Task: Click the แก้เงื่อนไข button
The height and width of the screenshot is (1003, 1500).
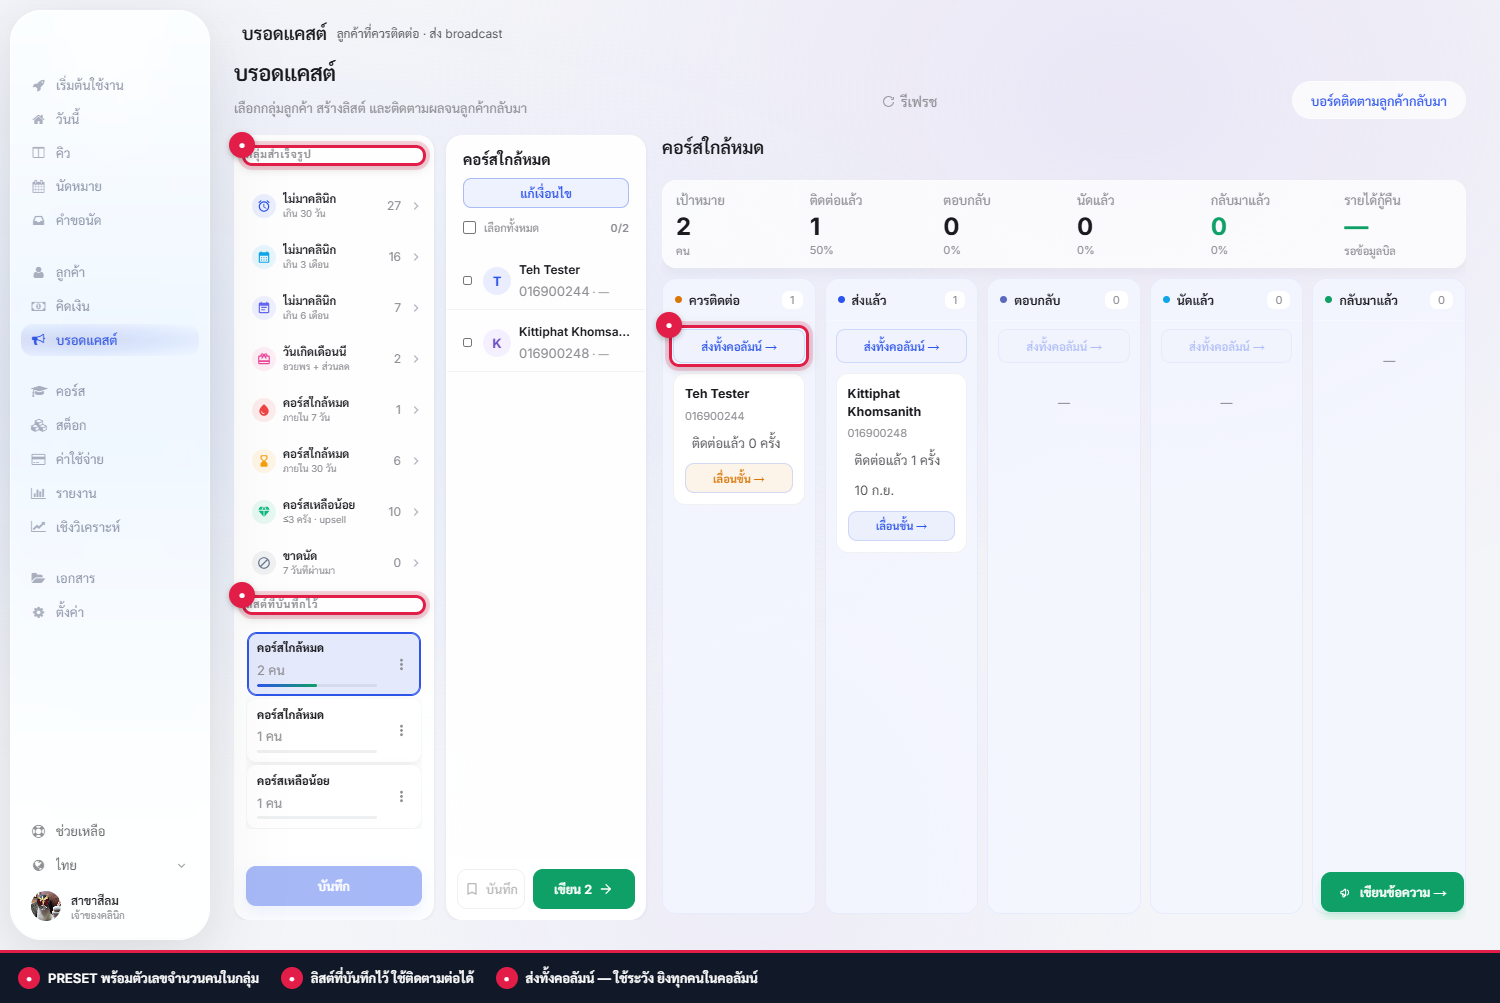Action: click(546, 193)
